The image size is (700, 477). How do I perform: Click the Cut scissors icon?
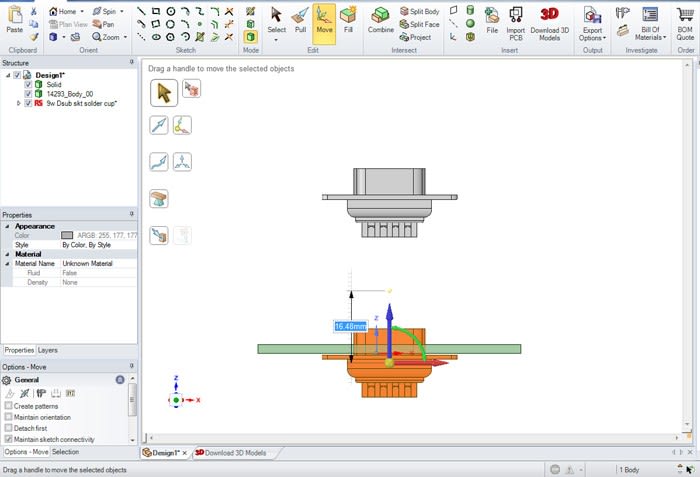34,12
